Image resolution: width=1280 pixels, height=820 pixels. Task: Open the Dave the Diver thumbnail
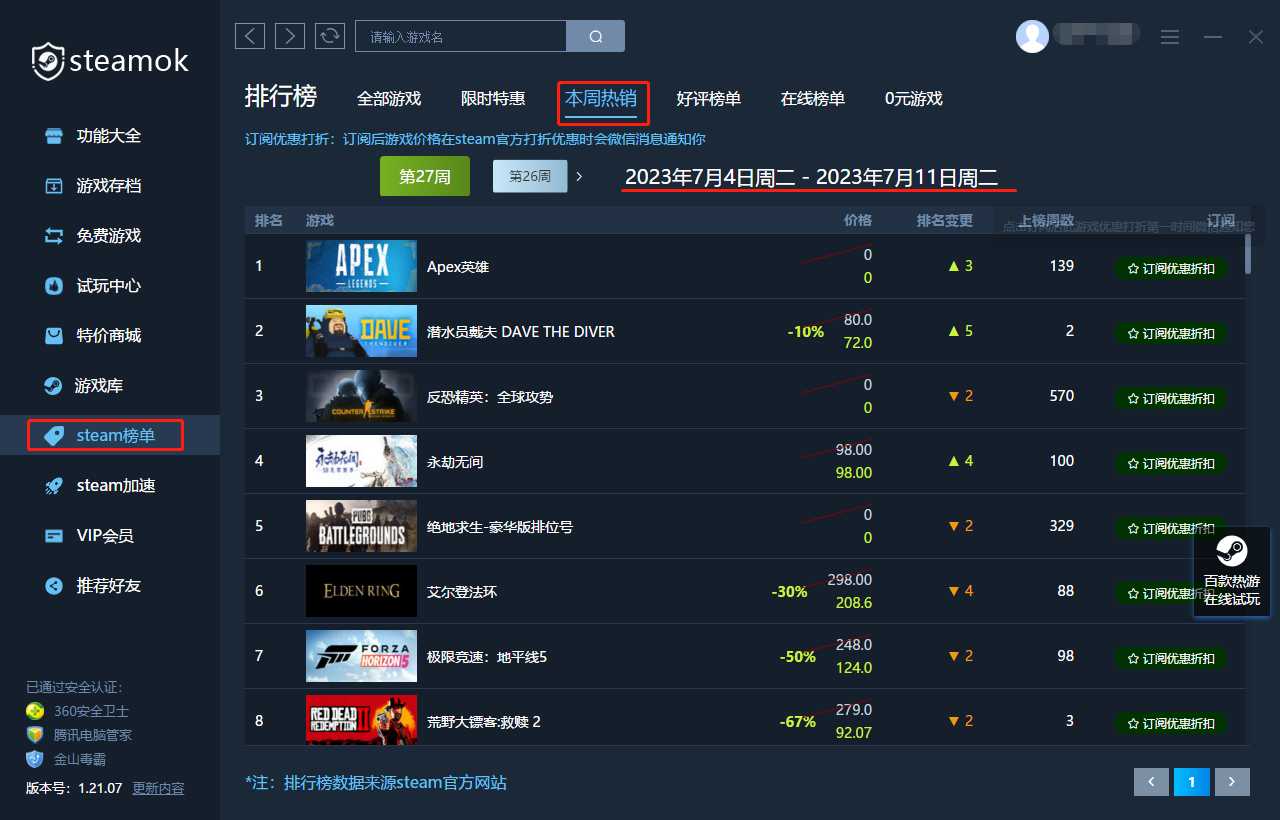tap(361, 331)
